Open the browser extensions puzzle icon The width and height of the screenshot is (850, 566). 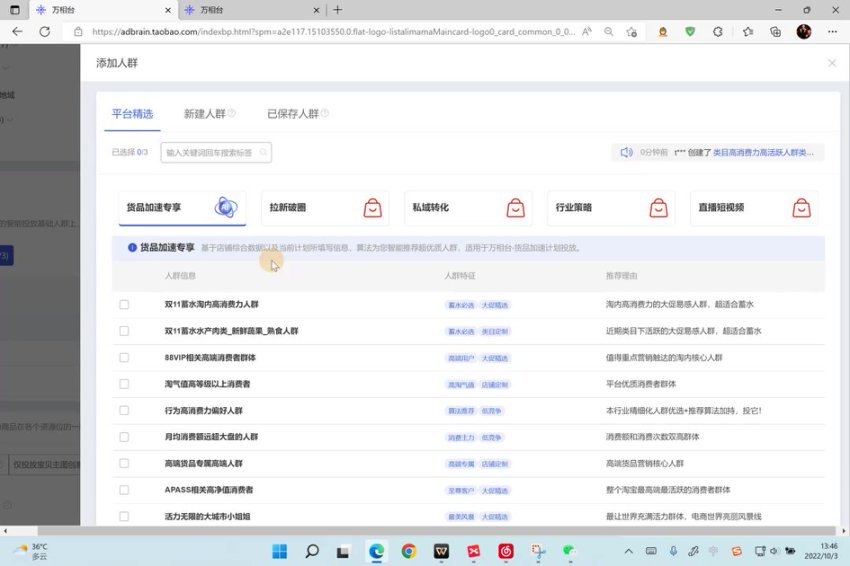[x=718, y=32]
